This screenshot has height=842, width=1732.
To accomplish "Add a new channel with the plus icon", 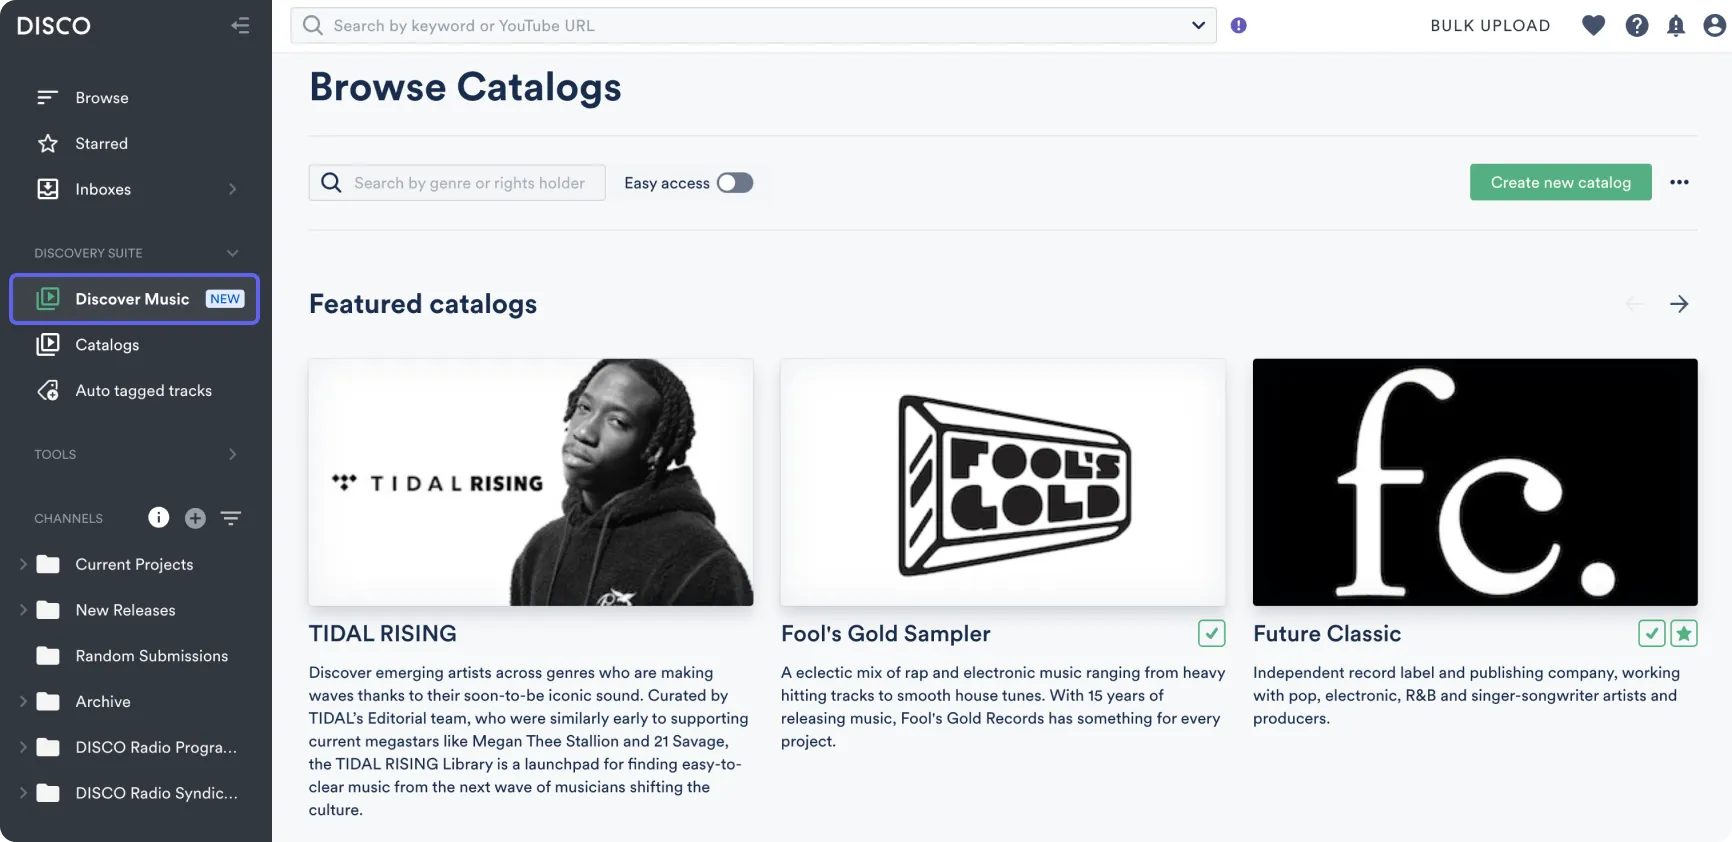I will coord(195,518).
